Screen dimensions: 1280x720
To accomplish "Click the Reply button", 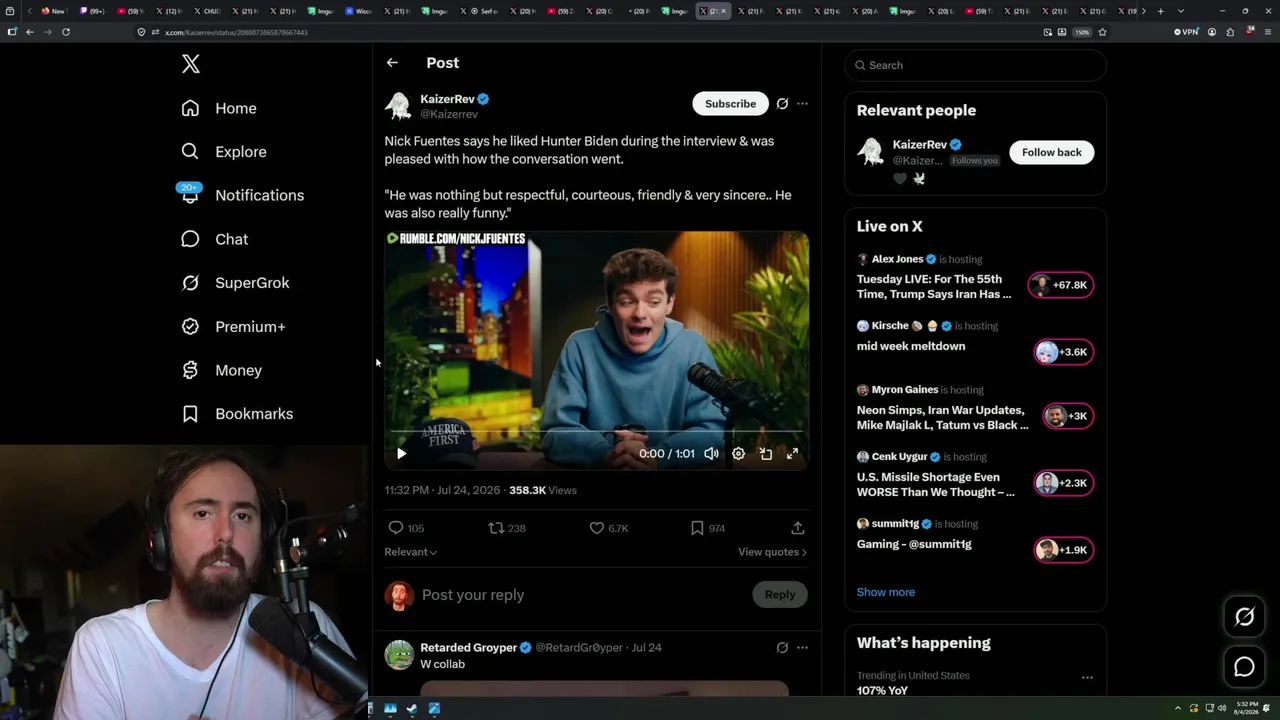I will (780, 595).
